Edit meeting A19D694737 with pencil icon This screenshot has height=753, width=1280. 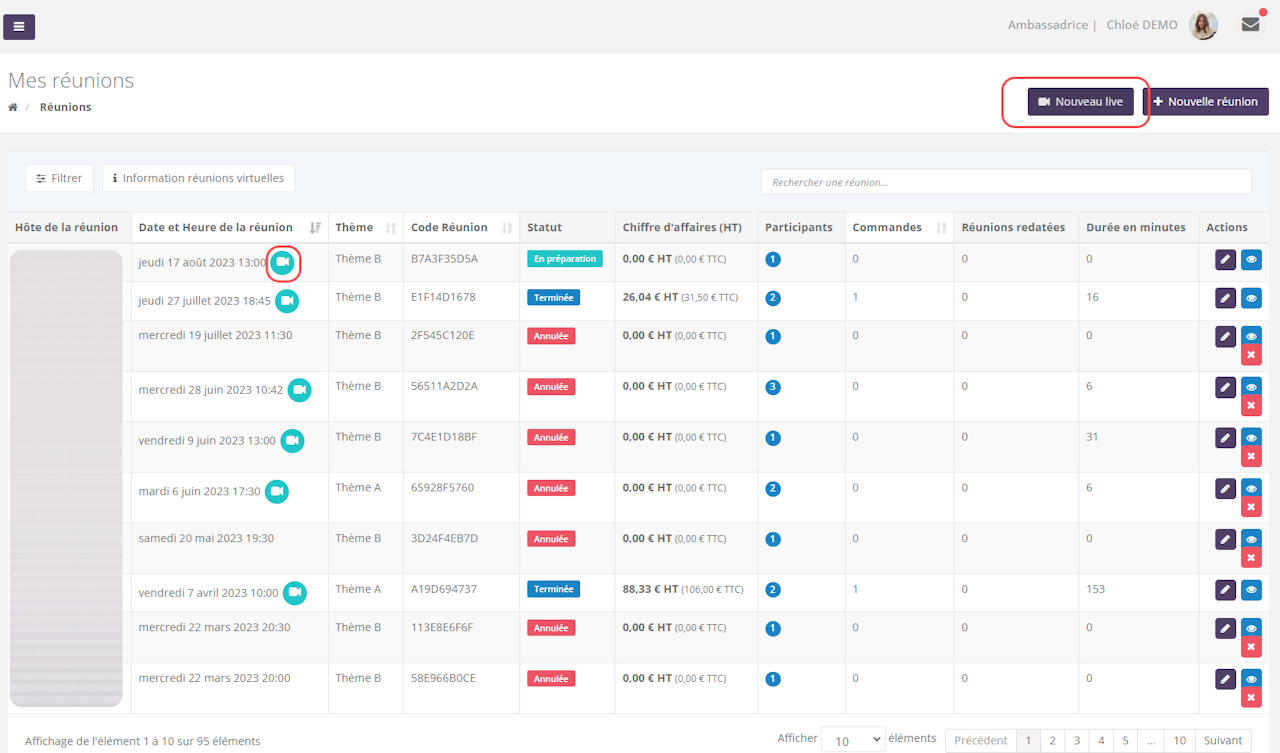(x=1225, y=590)
